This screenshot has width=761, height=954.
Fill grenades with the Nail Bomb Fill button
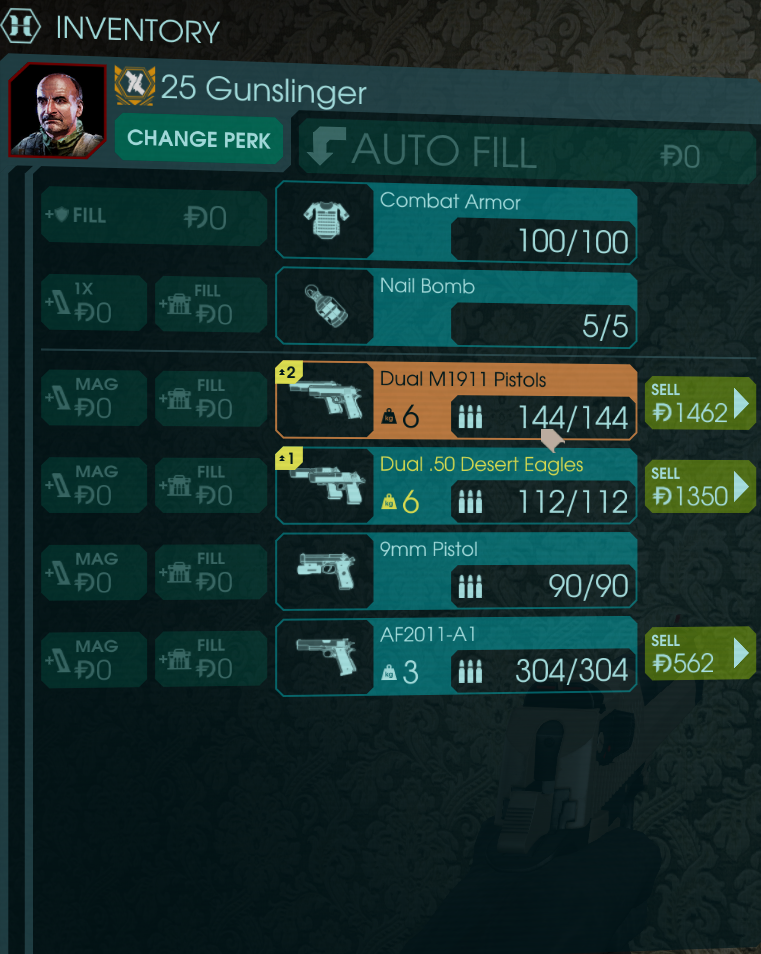coord(210,304)
